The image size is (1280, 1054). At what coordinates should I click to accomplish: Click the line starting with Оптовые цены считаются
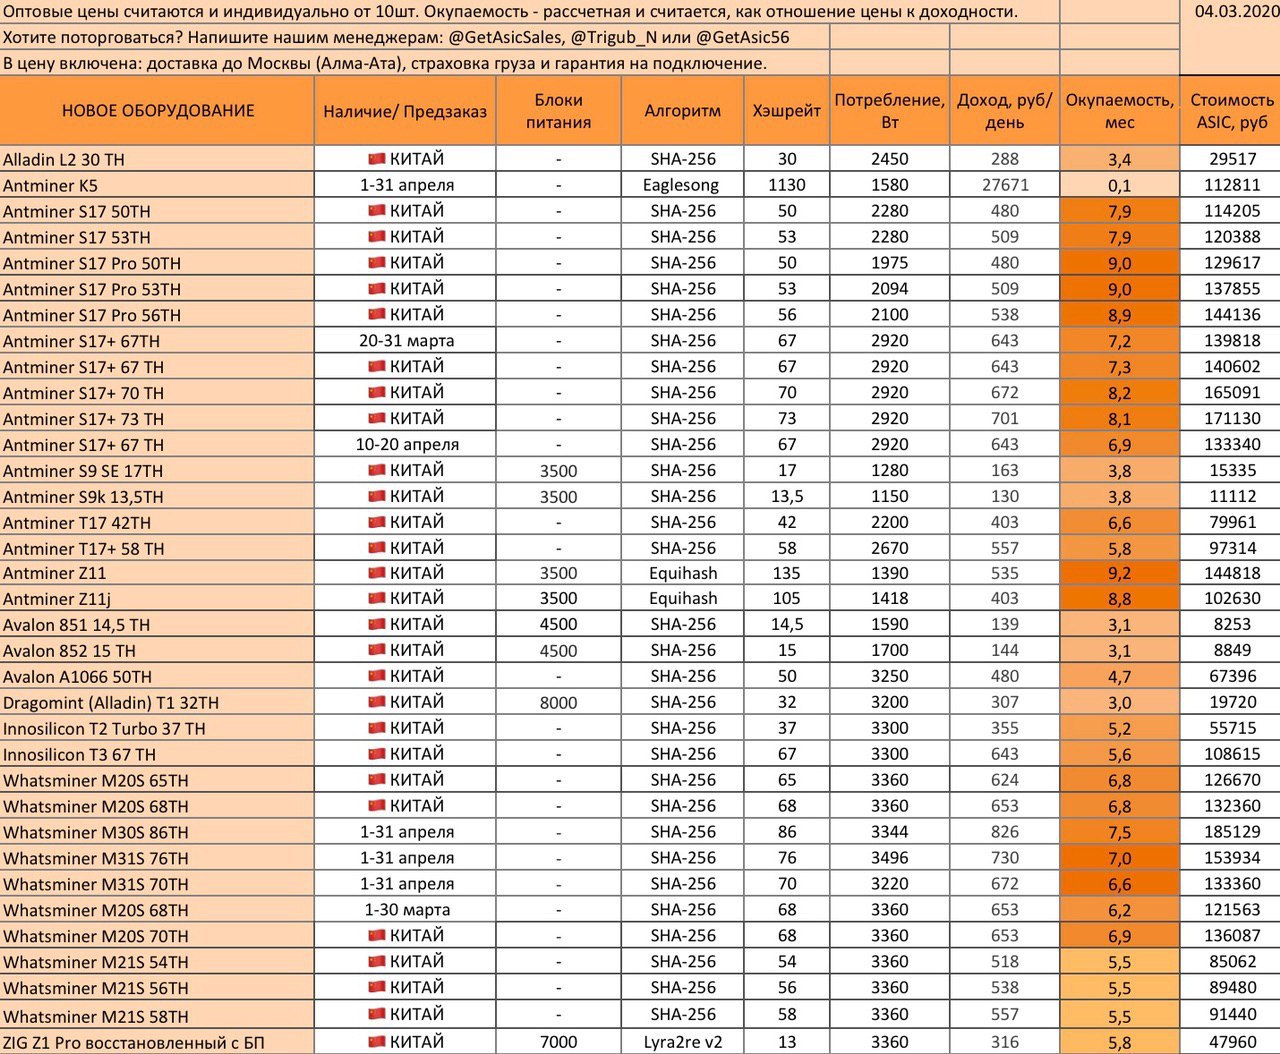[x=510, y=12]
